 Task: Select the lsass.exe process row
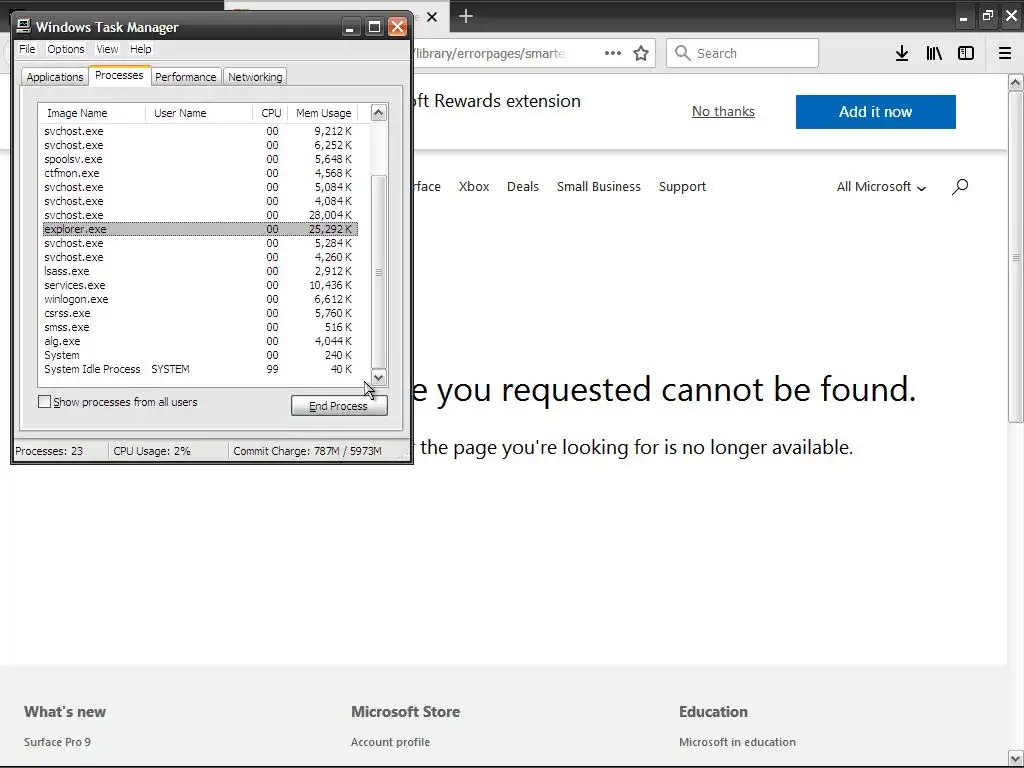tap(200, 271)
